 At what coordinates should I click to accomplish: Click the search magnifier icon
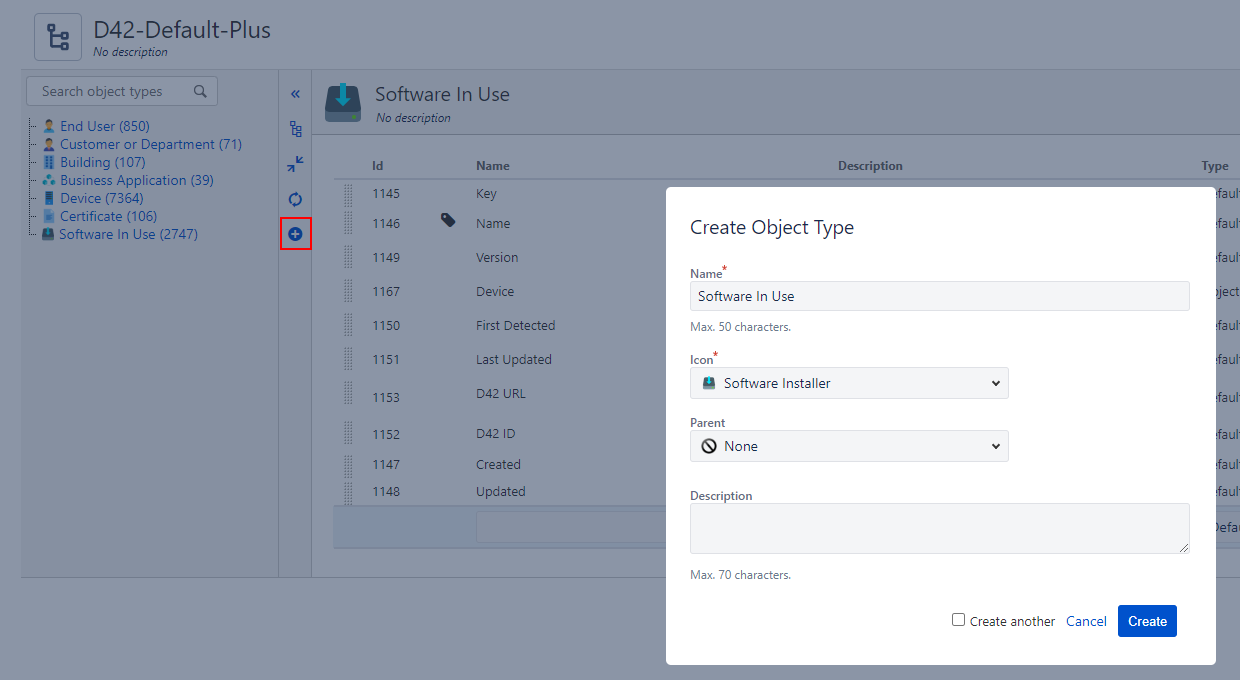(200, 91)
